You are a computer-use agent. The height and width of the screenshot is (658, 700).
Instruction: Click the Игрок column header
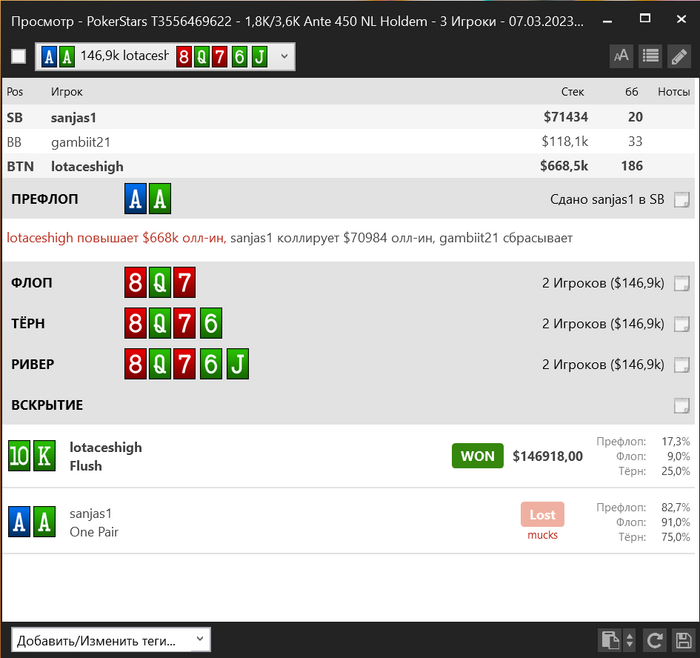(x=67, y=92)
